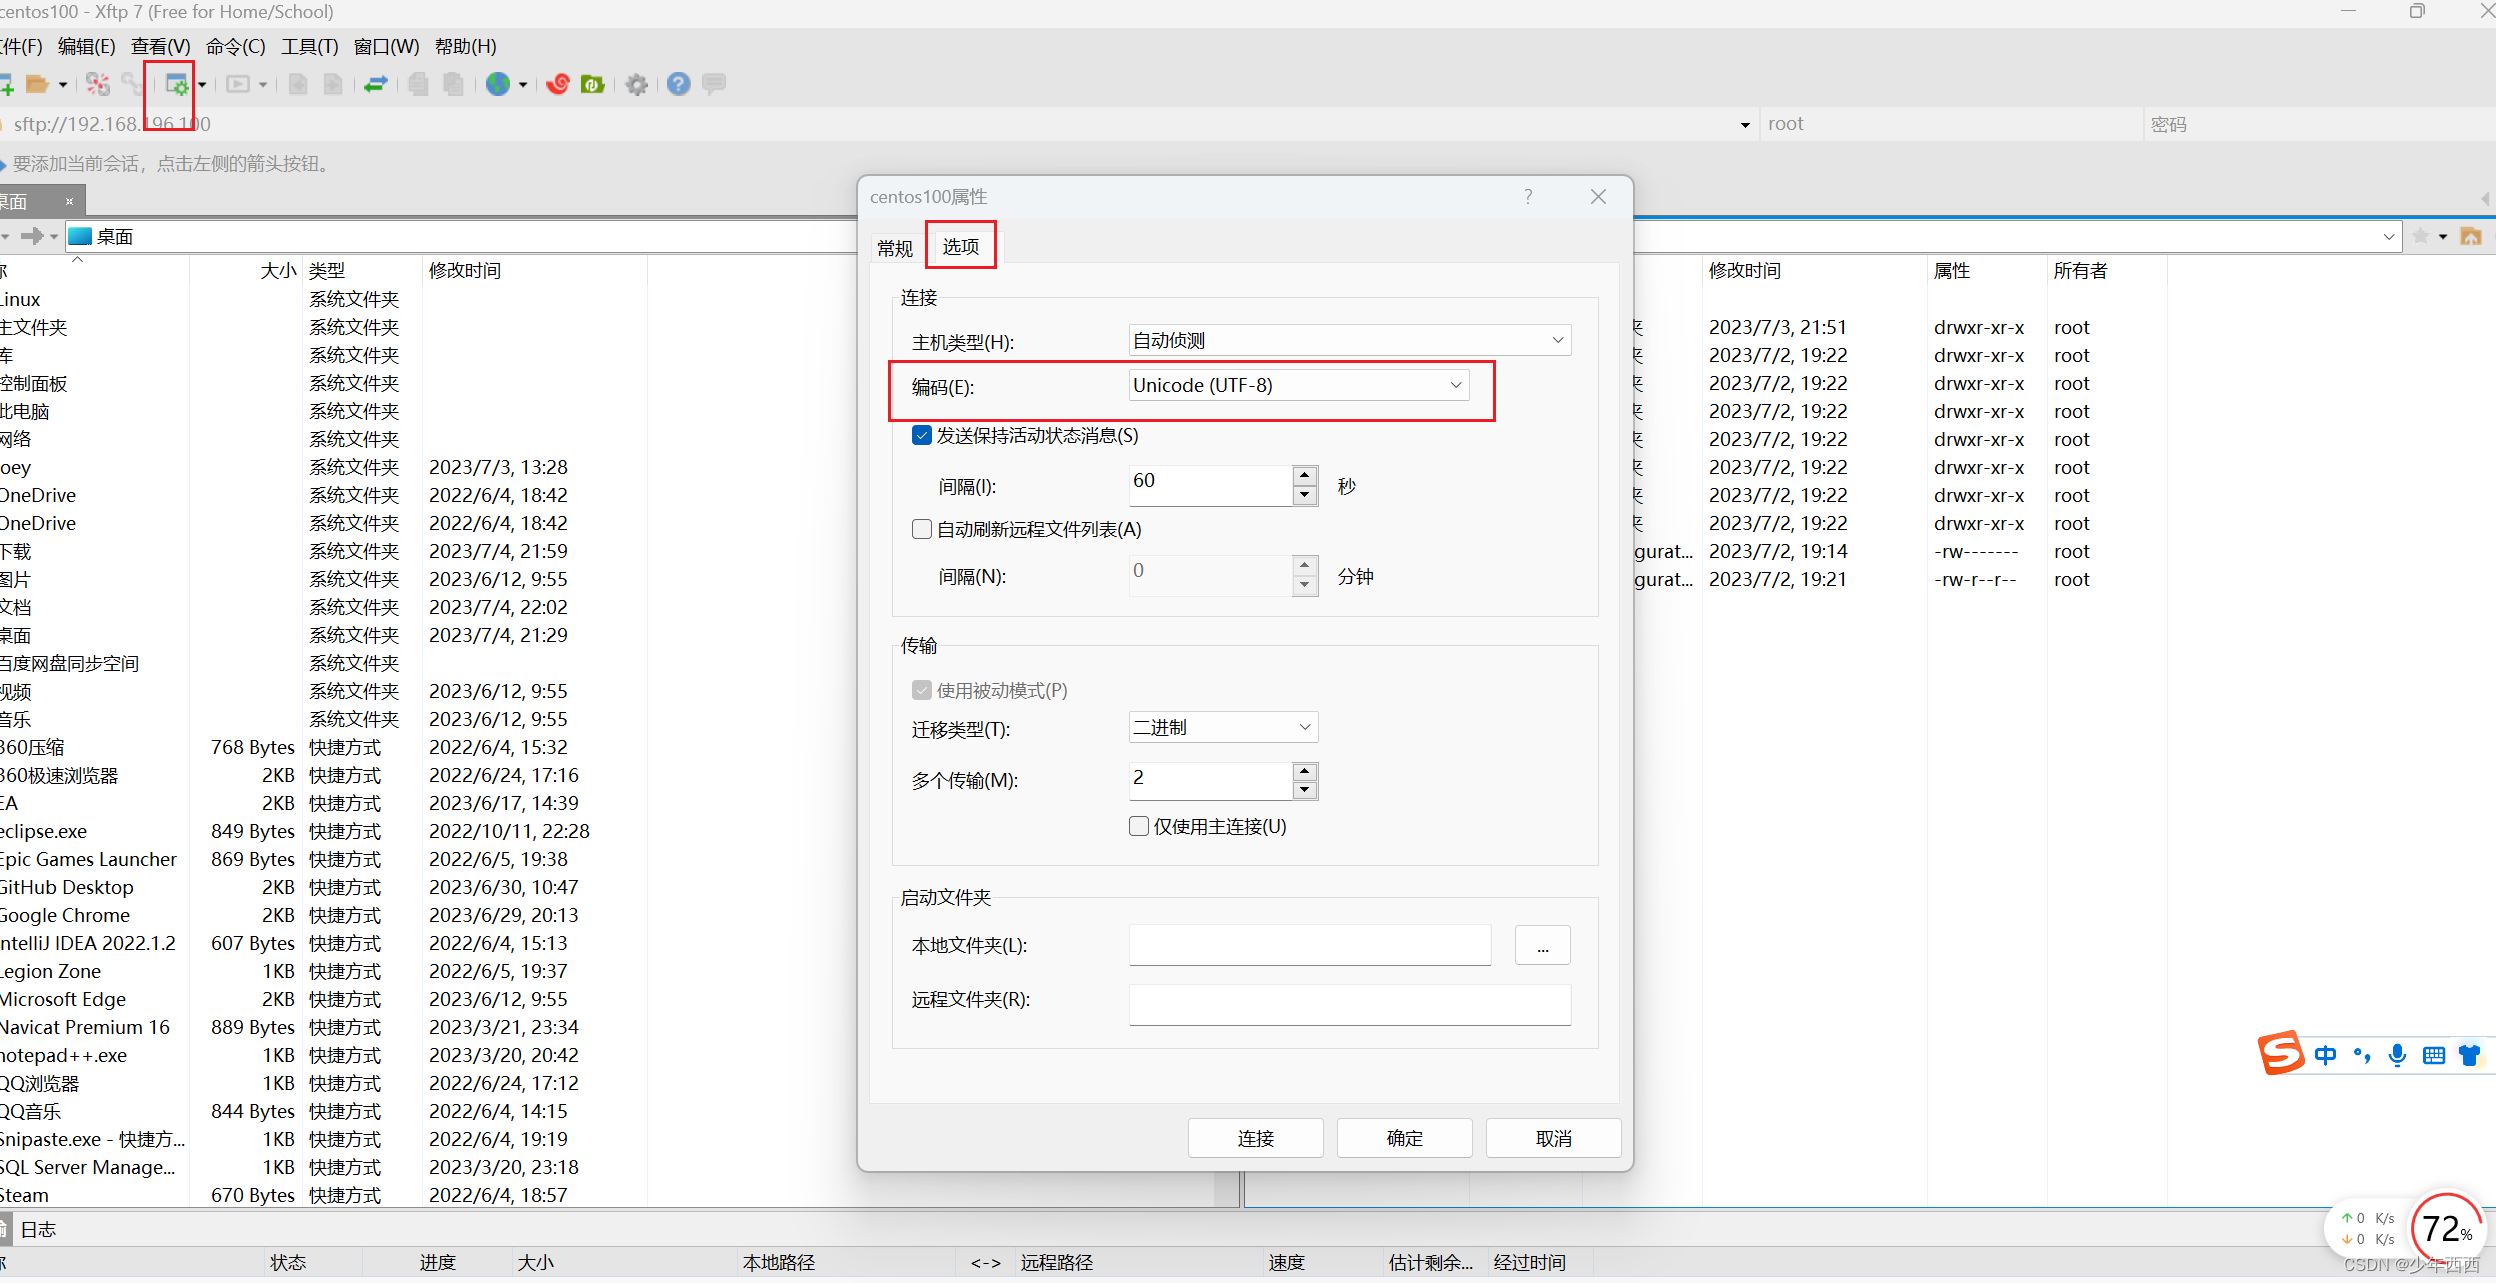Click the globe icon in toolbar
2496x1283 pixels.
coord(498,84)
